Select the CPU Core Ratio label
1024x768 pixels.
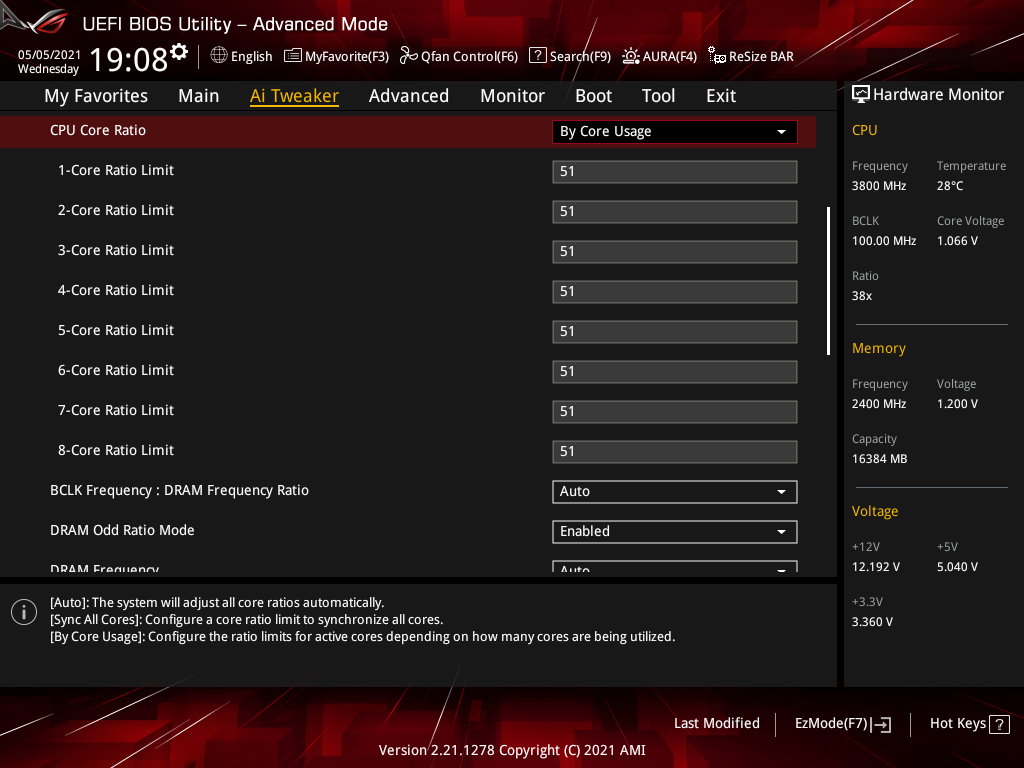pyautogui.click(x=98, y=130)
